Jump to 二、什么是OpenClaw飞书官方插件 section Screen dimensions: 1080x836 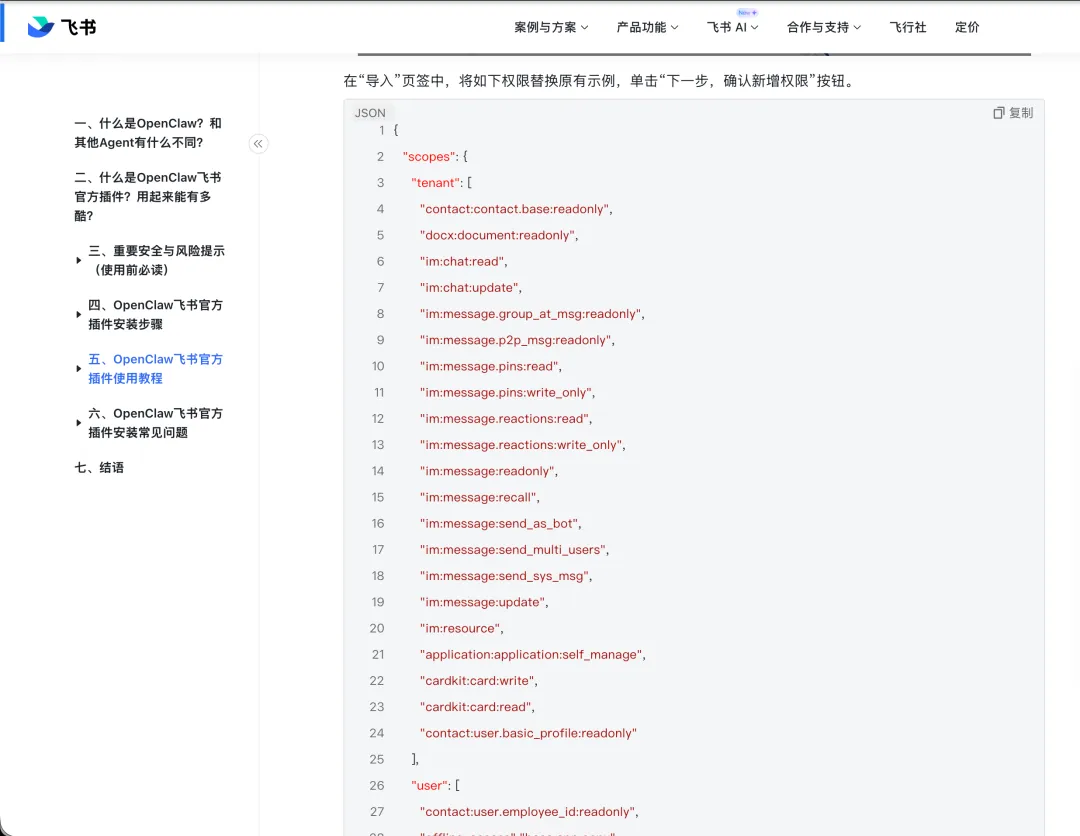pyautogui.click(x=147, y=196)
